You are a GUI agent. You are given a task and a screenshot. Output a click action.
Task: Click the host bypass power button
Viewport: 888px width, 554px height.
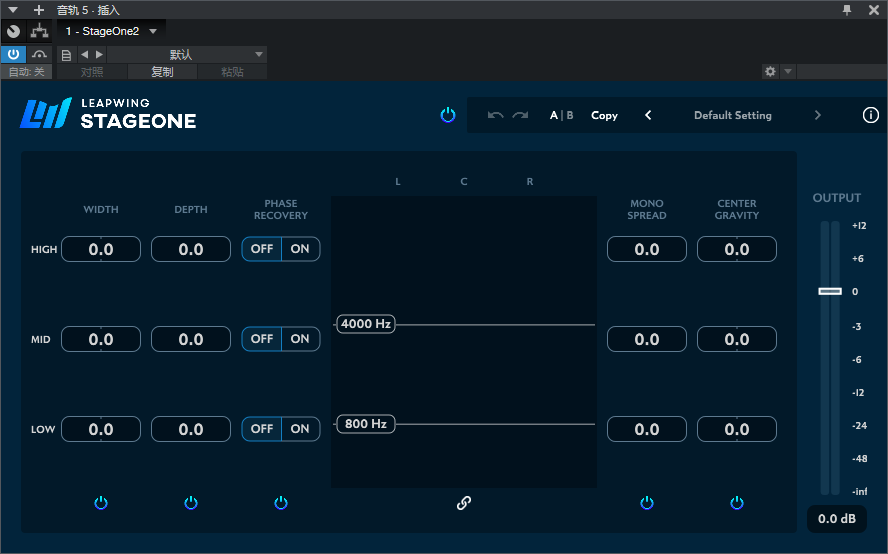13,54
